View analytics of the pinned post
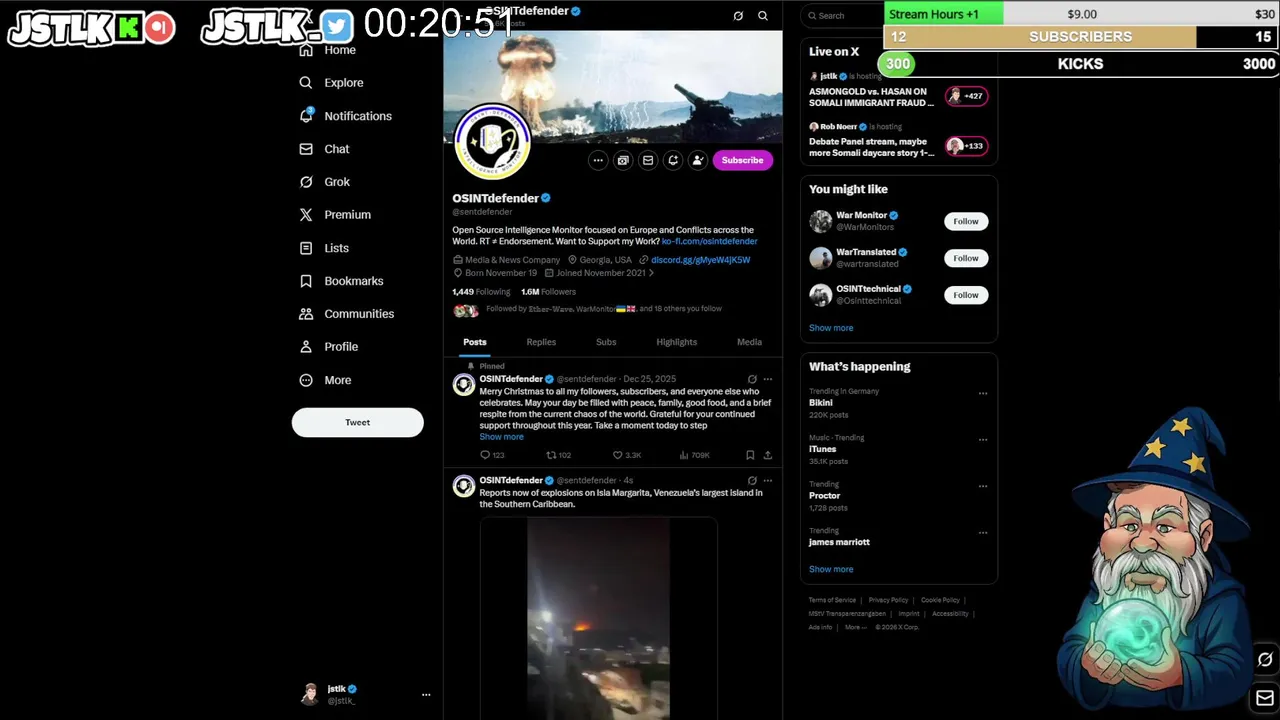 pyautogui.click(x=694, y=455)
